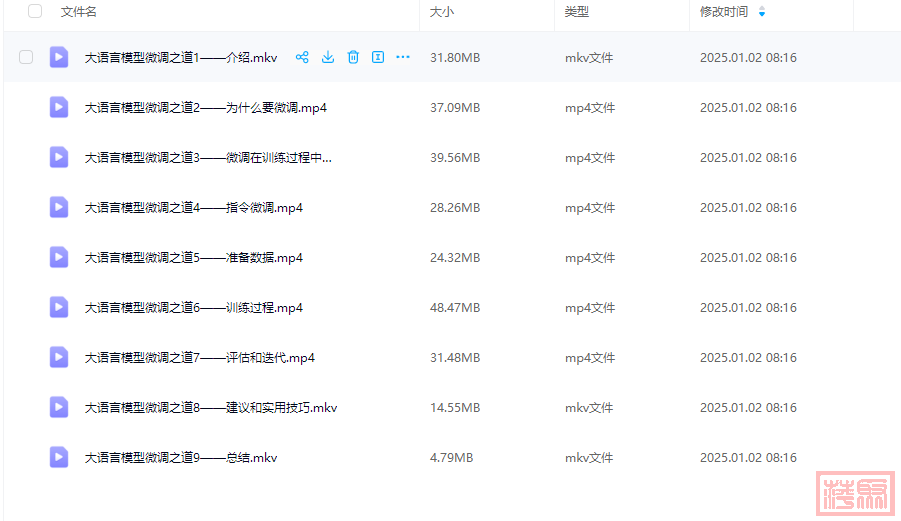Viewport: 901px width, 521px height.
Task: Check the checkbox for 介绍.mkv row
Action: [x=26, y=57]
